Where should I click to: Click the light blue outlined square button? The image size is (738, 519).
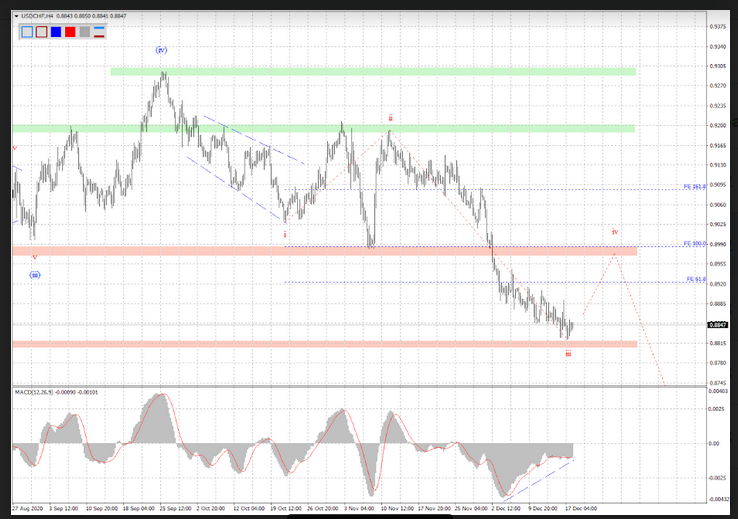(27, 31)
